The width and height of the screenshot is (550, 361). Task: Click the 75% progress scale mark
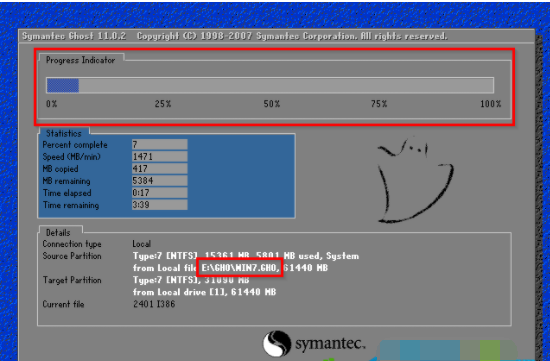[379, 104]
